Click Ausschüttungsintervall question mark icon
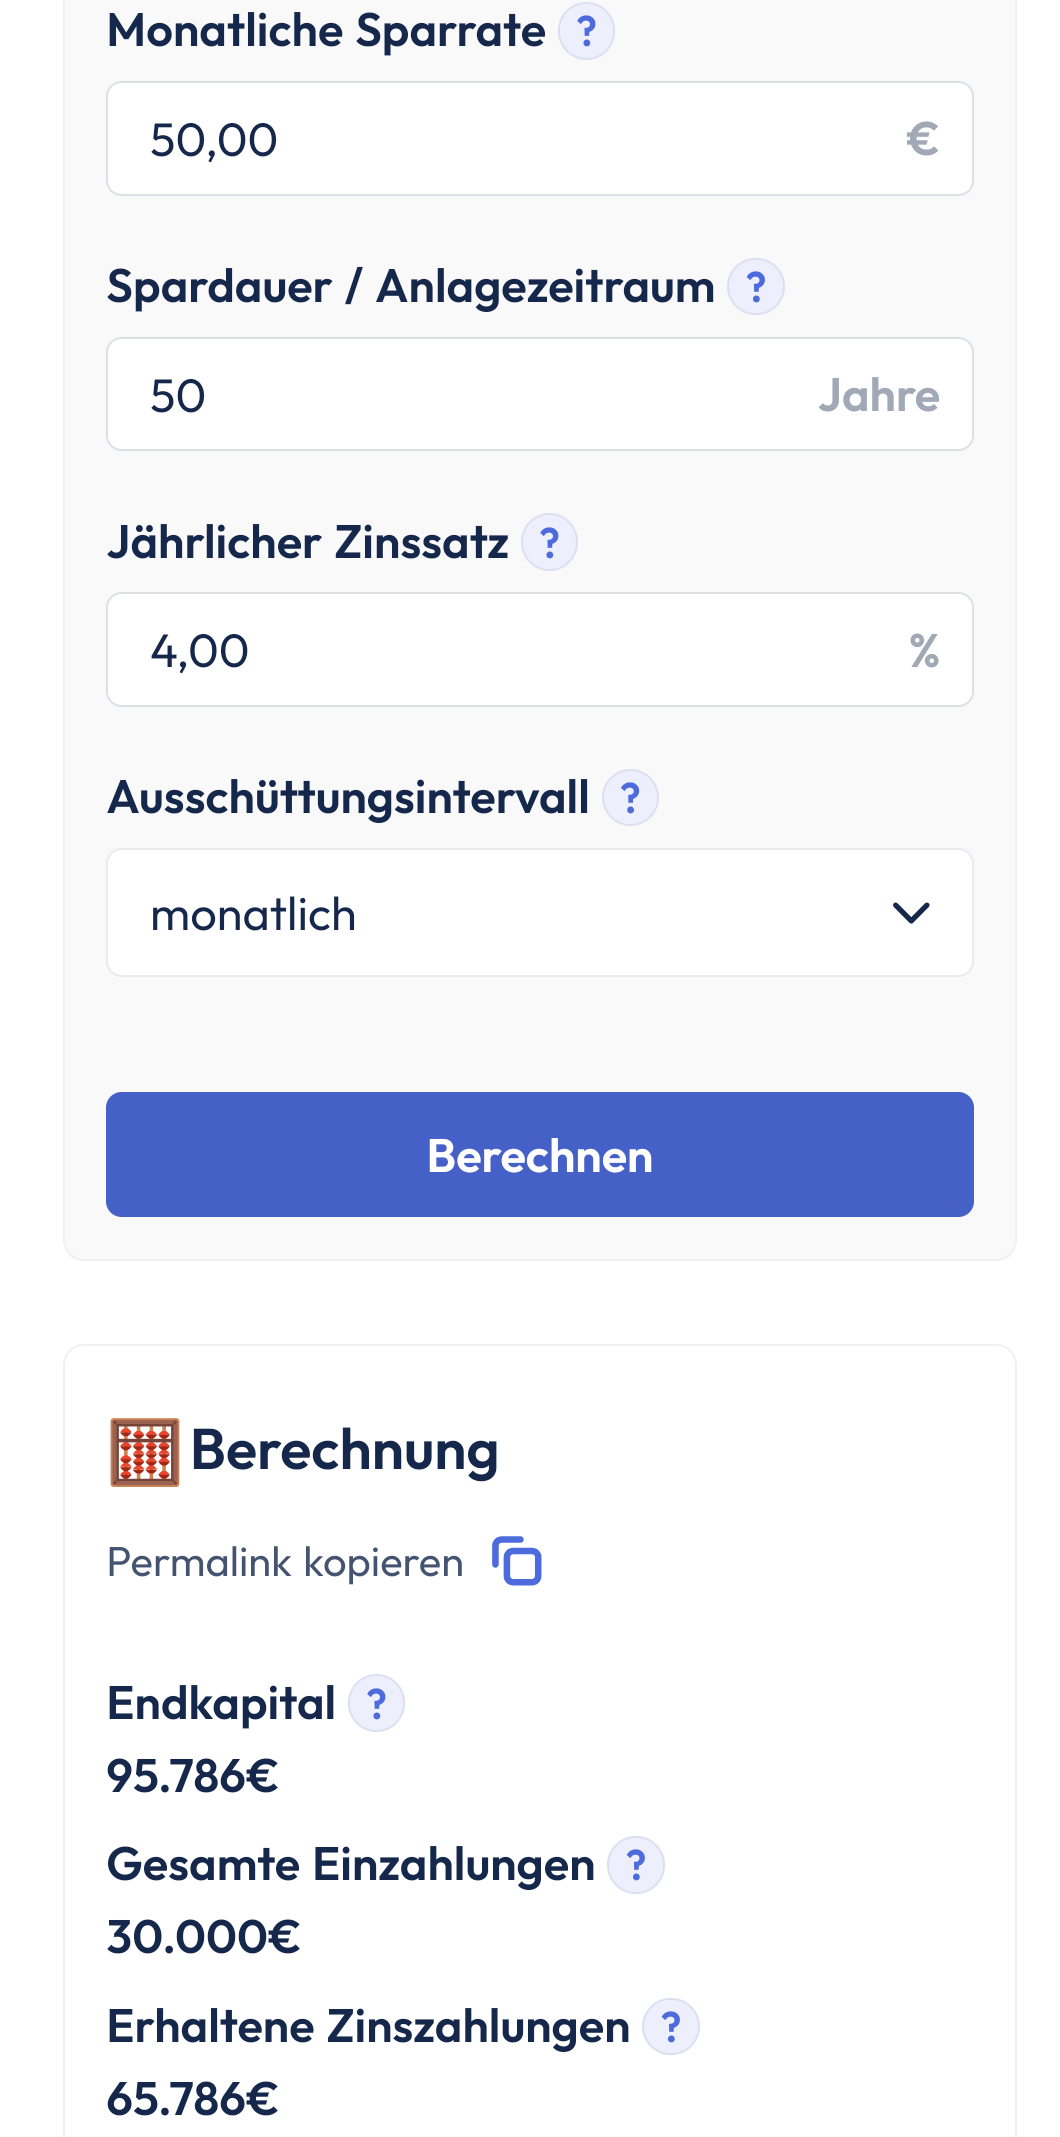The height and width of the screenshot is (2137, 1060). (x=630, y=798)
